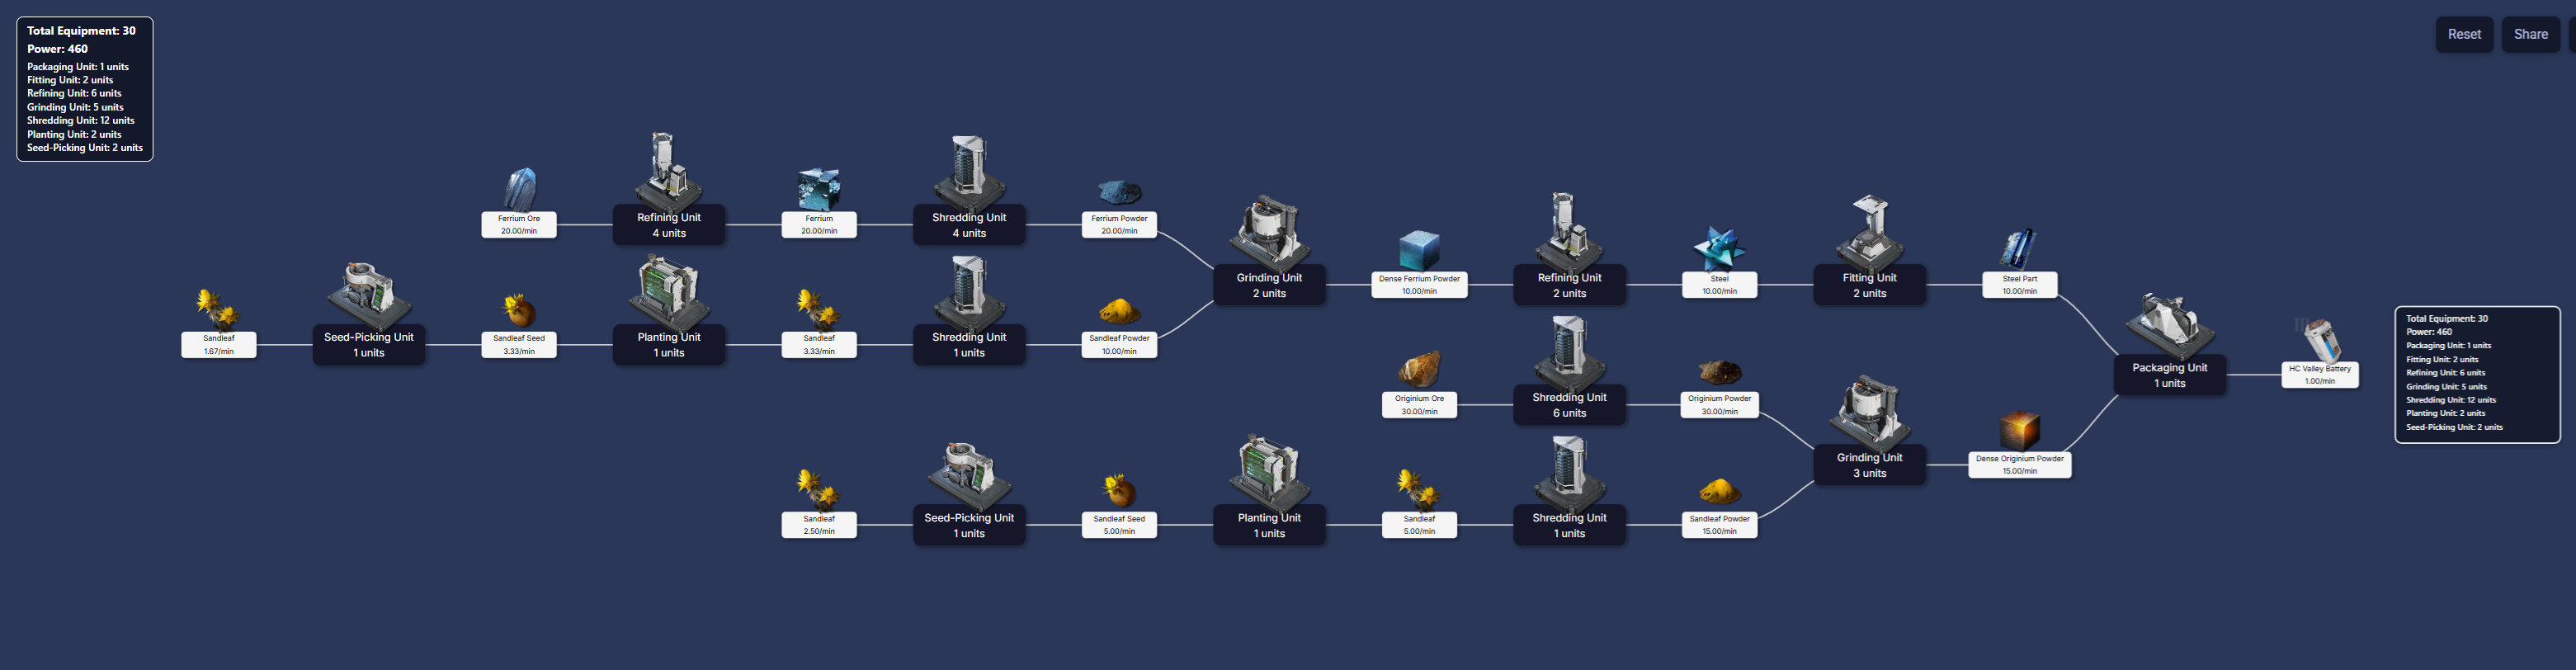Click 'Grinding Unit: 5 units' in the top-left summary
2576x670 pixels.
pyautogui.click(x=75, y=107)
